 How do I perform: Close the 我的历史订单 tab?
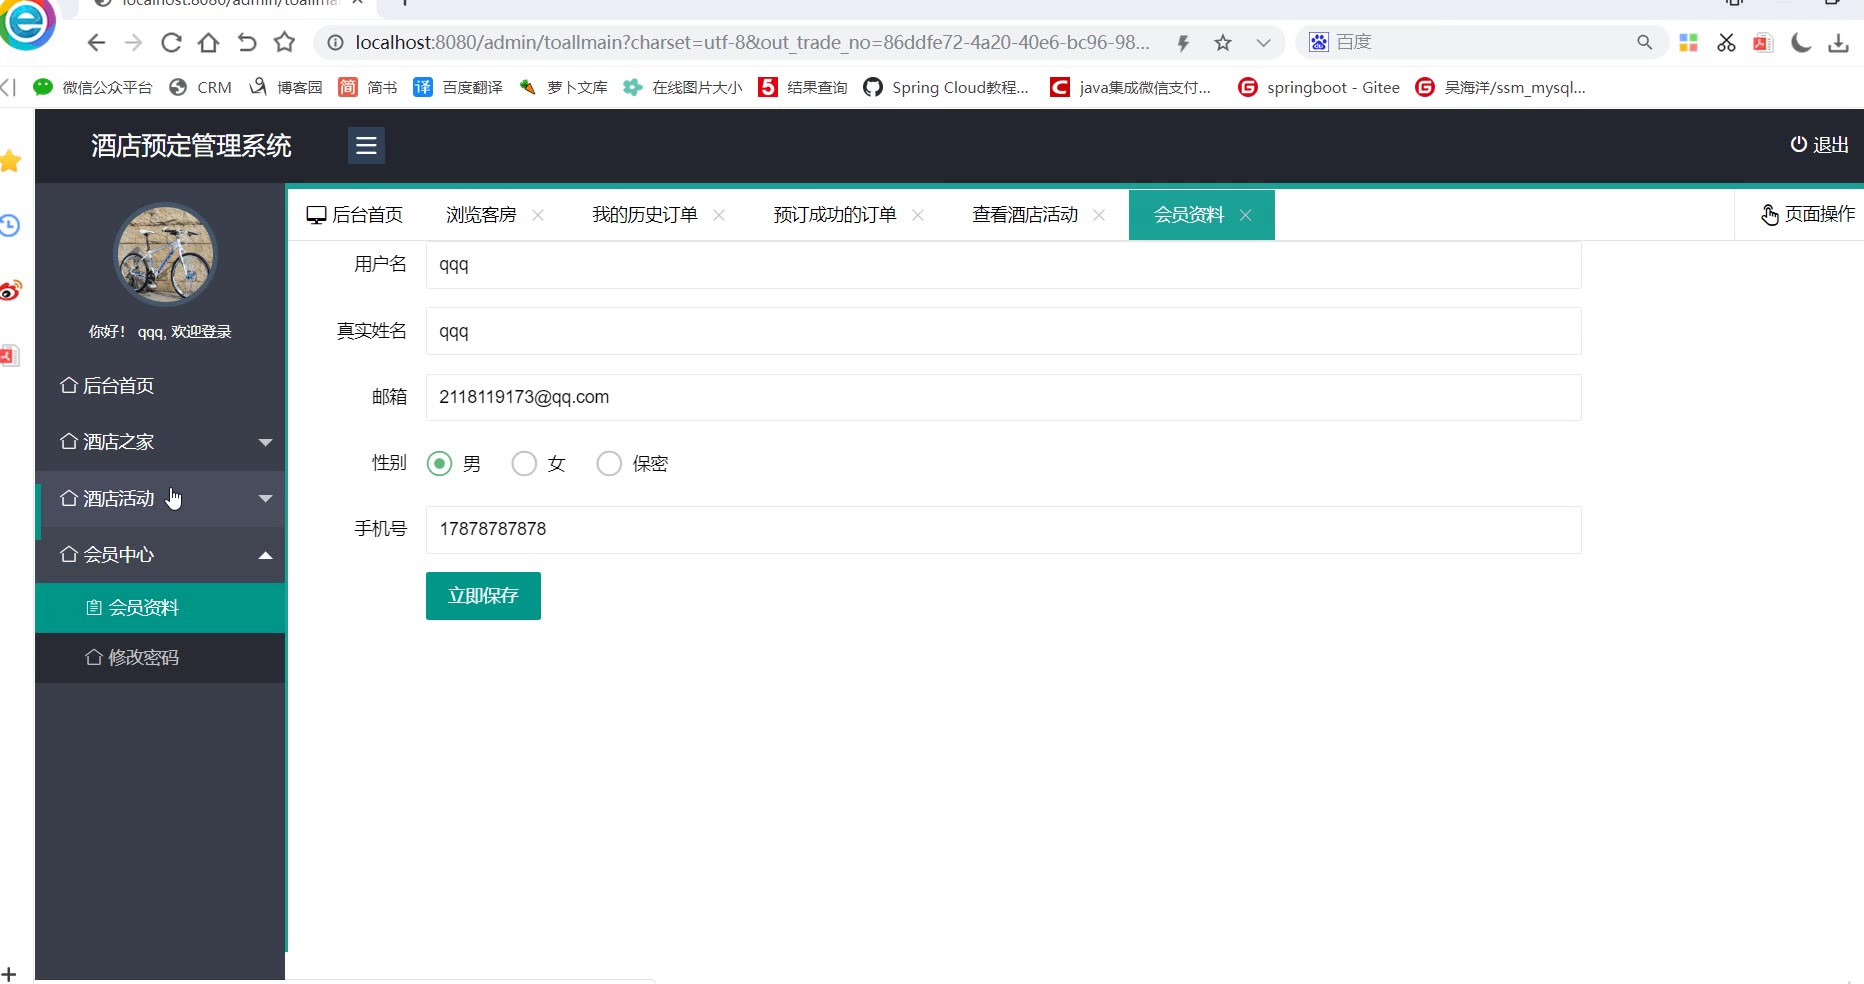tap(719, 215)
